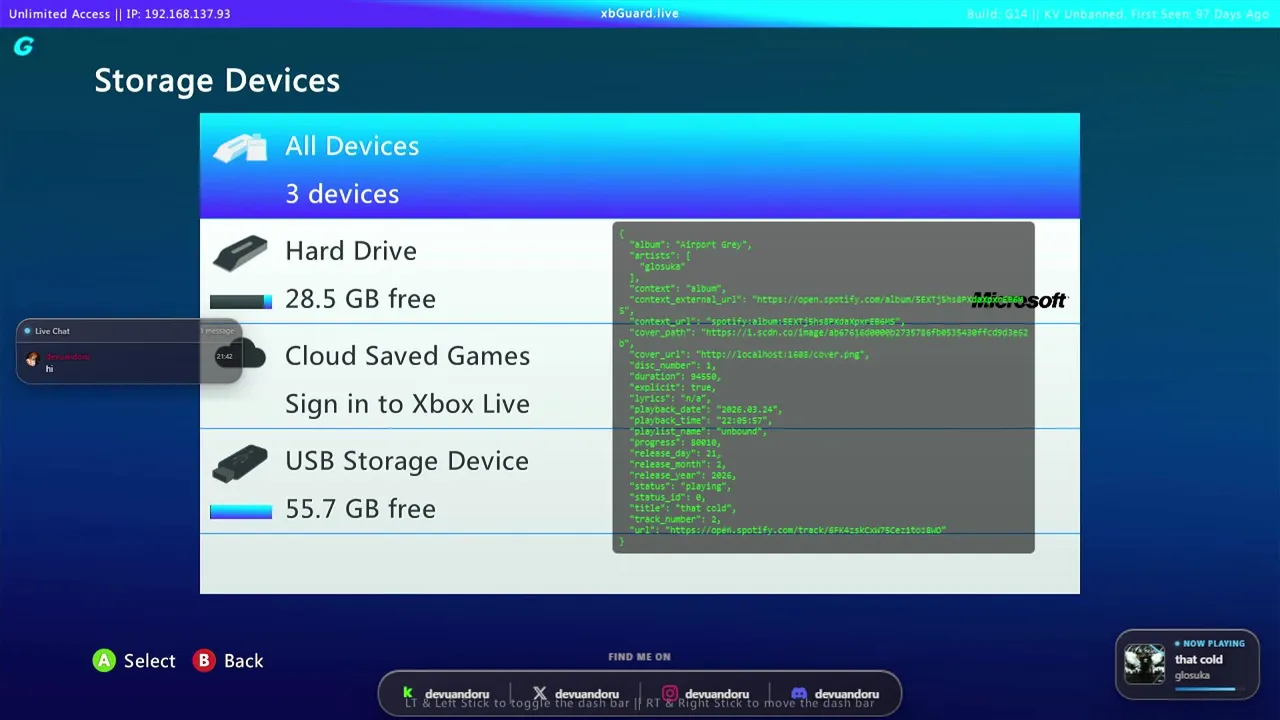Click the JSON 'title: that cold' line
This screenshot has height=720, width=1280.
coord(682,508)
